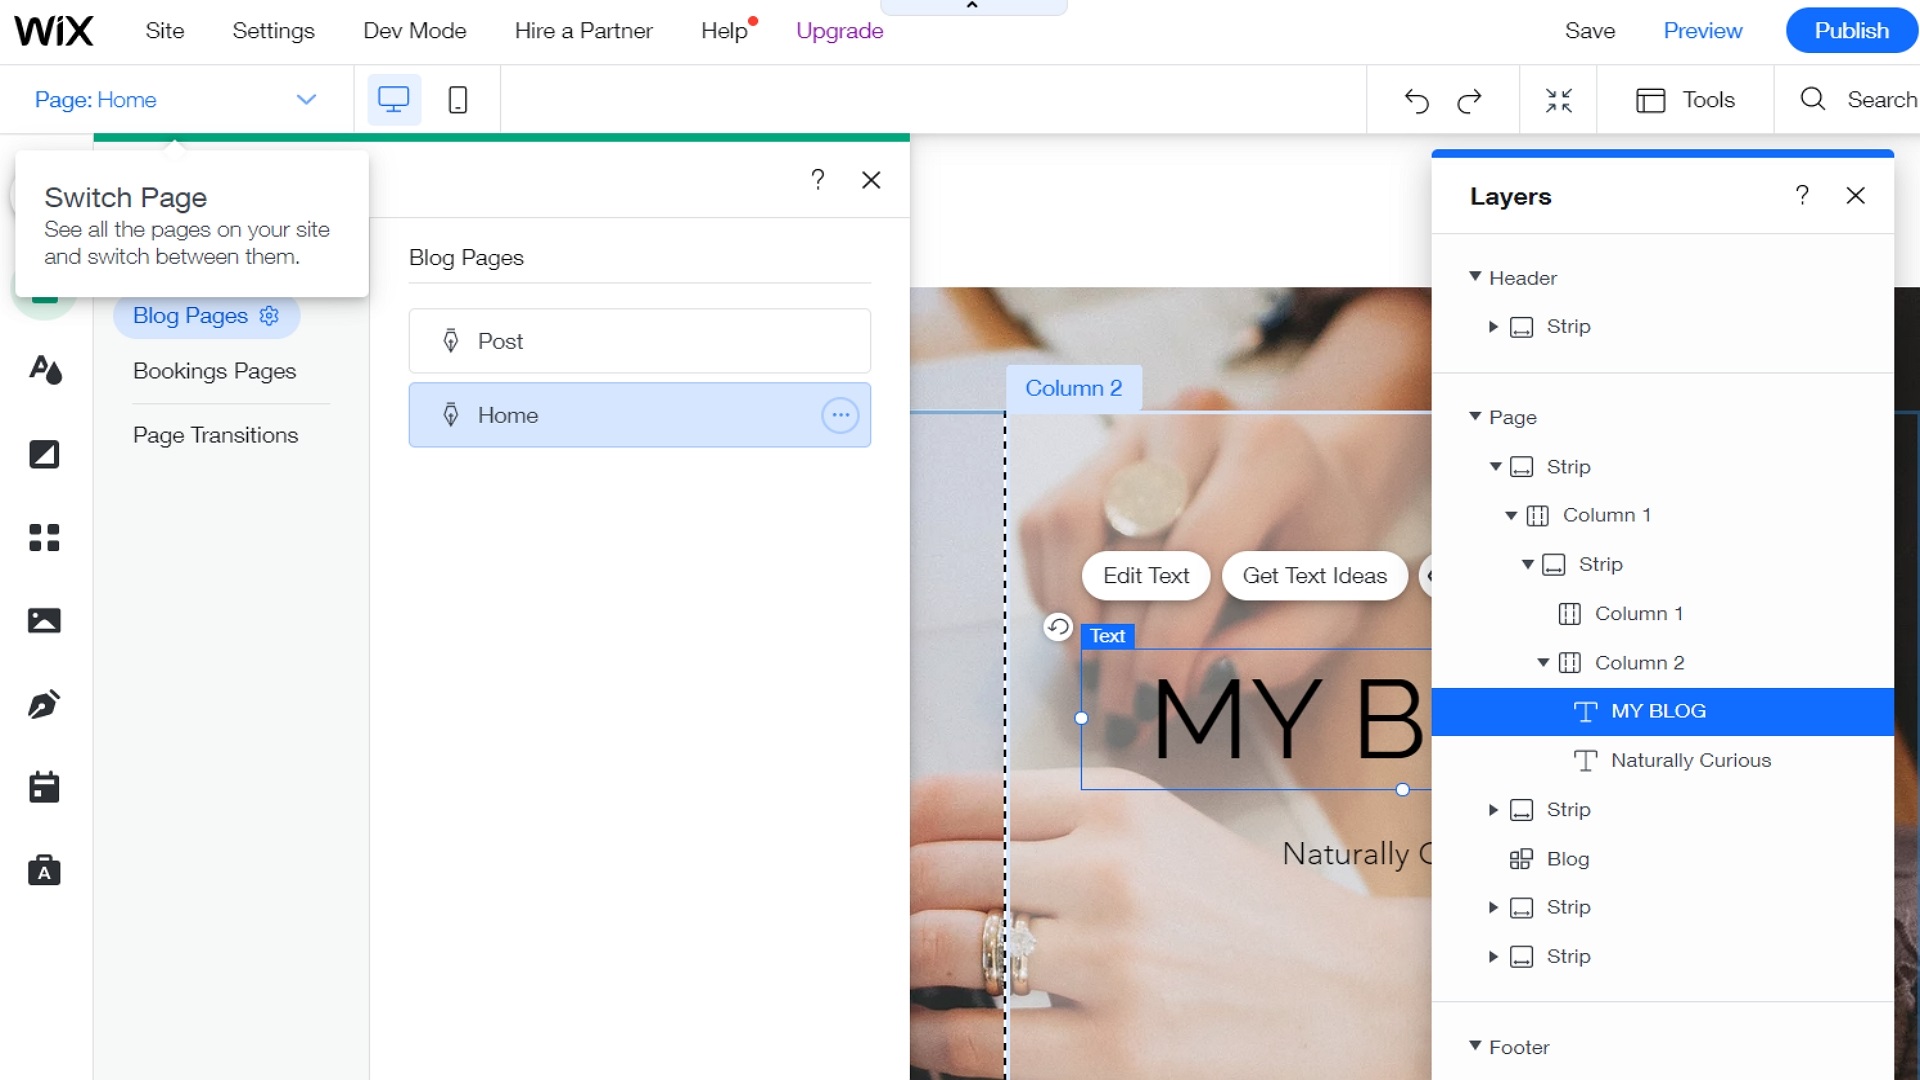This screenshot has width=1920, height=1080.
Task: Expand Header Strip layer
Action: pos(1493,327)
